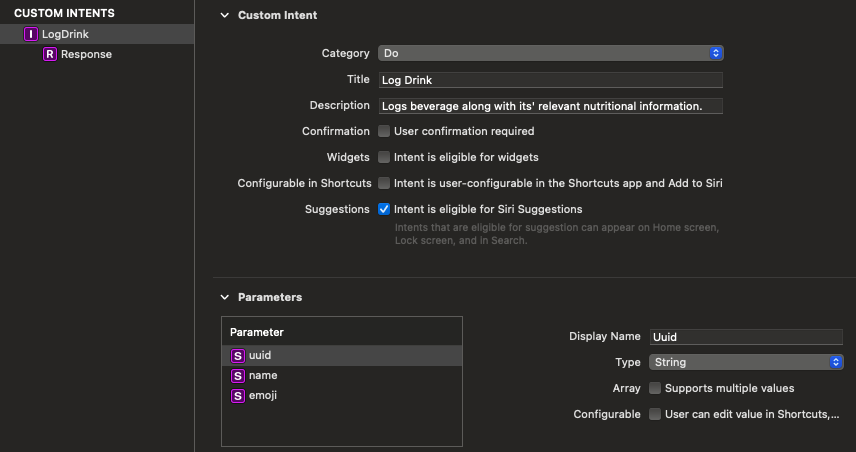
Task: Collapse the Parameters section
Action: coord(224,297)
